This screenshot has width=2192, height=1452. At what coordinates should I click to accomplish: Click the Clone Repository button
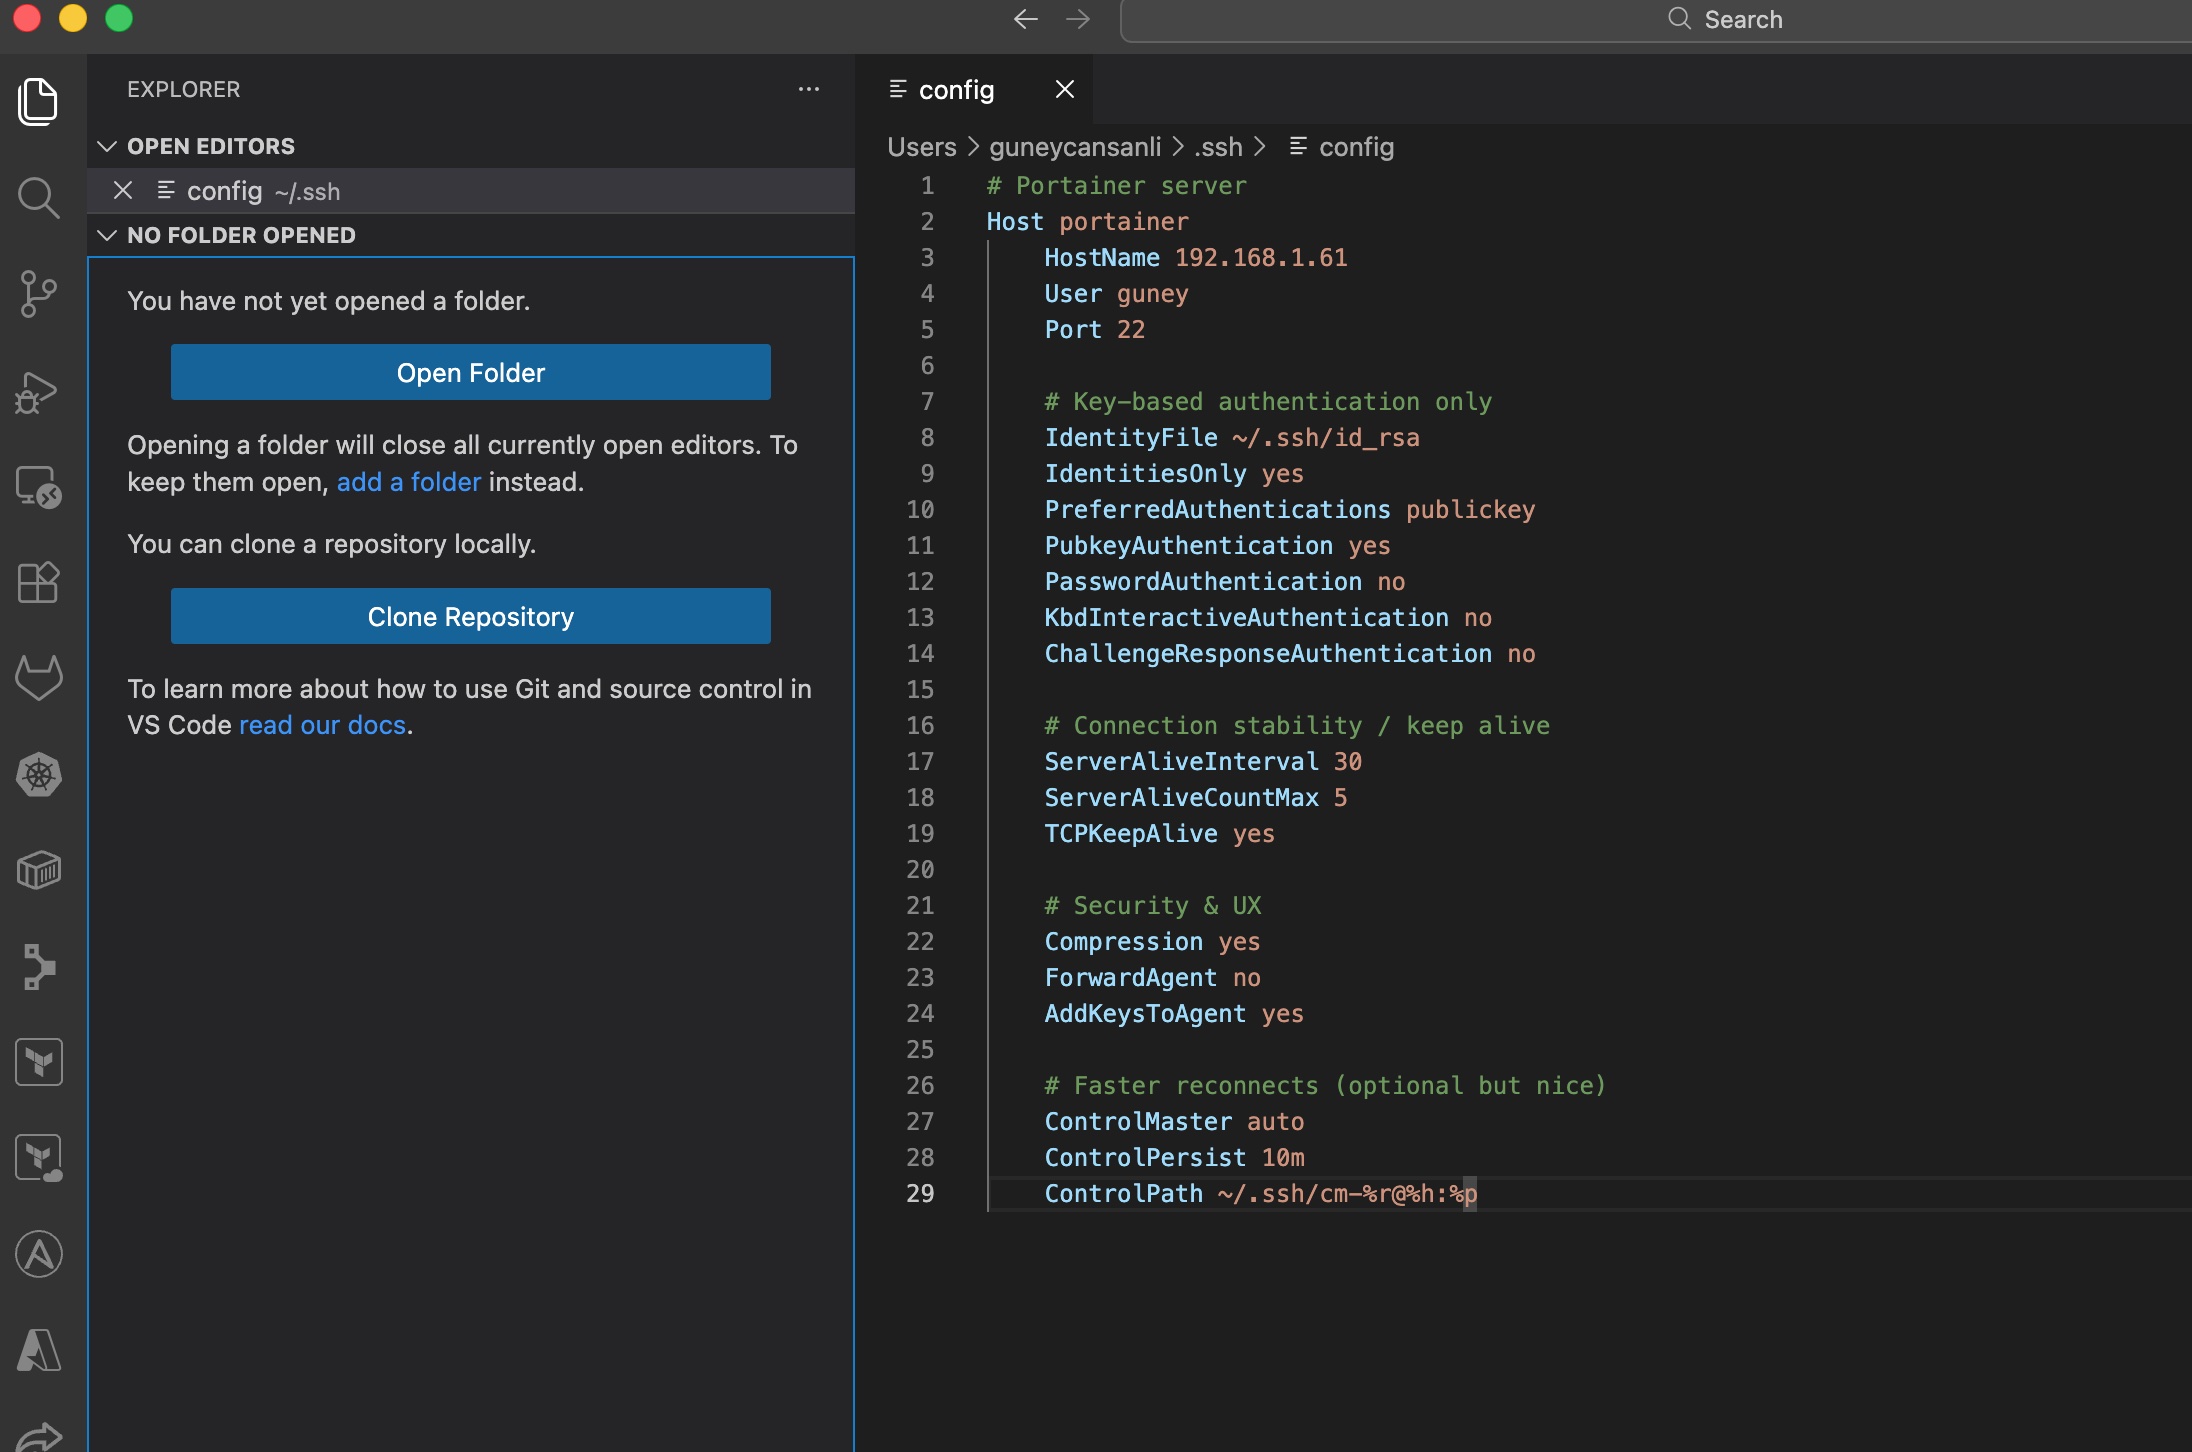(x=471, y=616)
